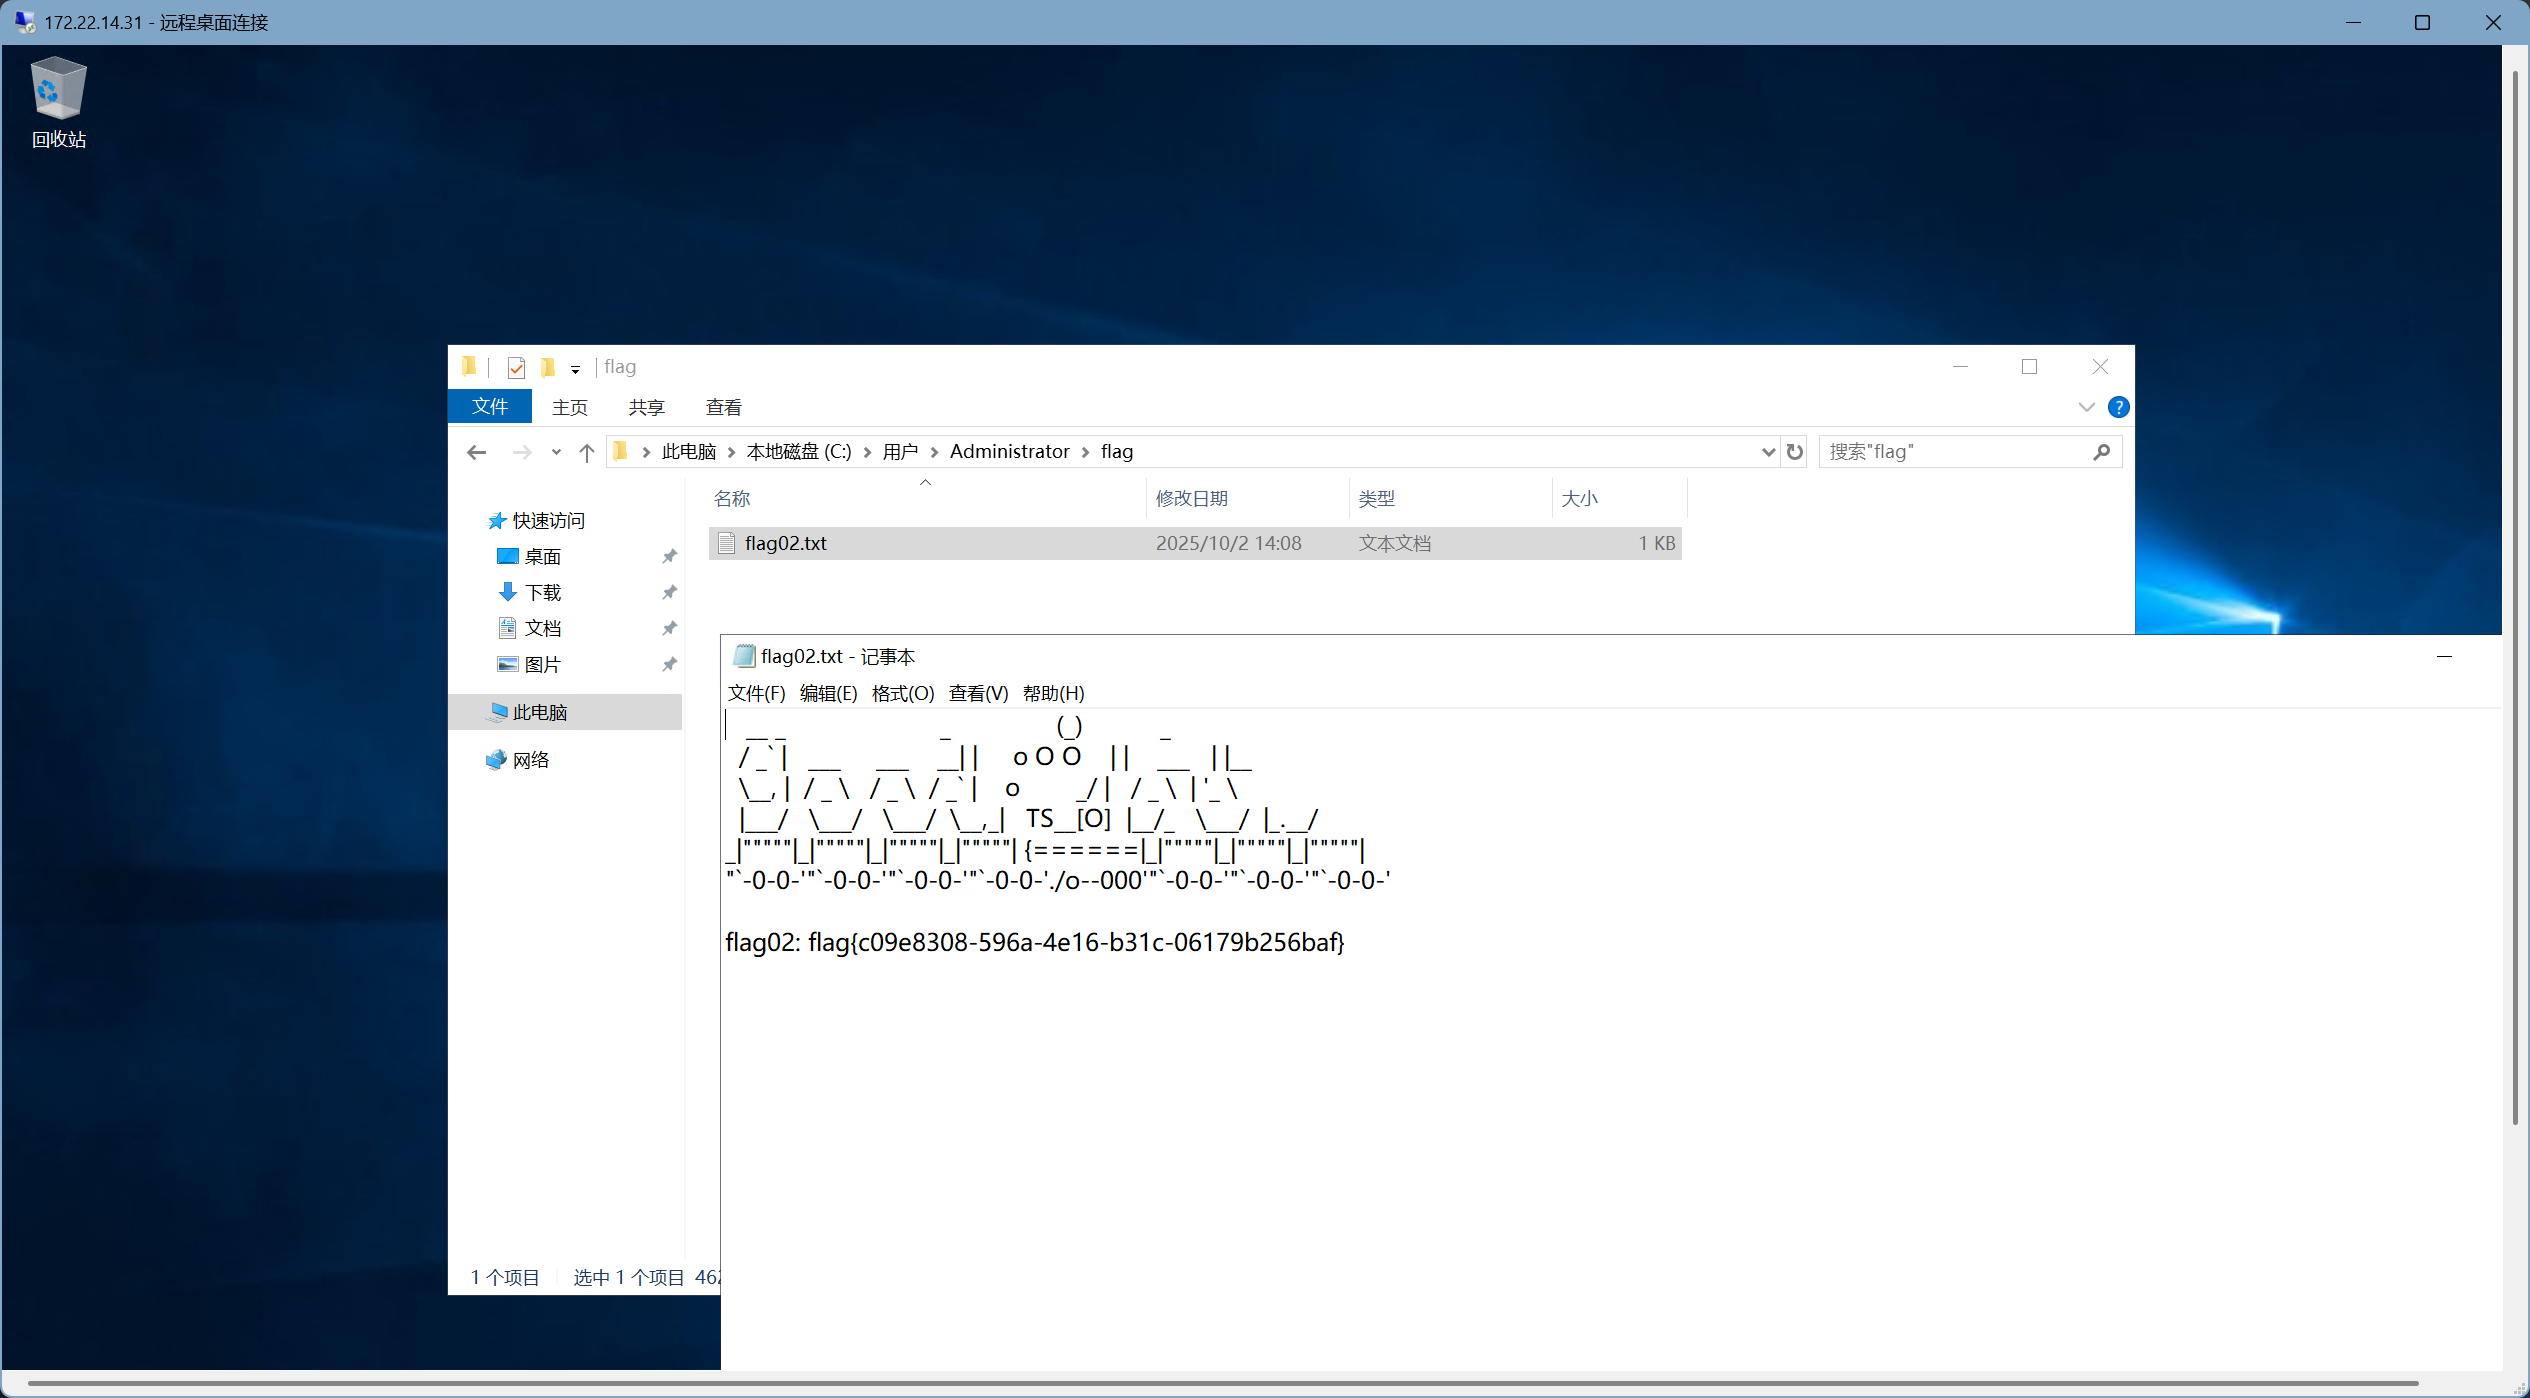Open the 格式(O) menu in Notepad
This screenshot has width=2530, height=1398.
coord(902,693)
